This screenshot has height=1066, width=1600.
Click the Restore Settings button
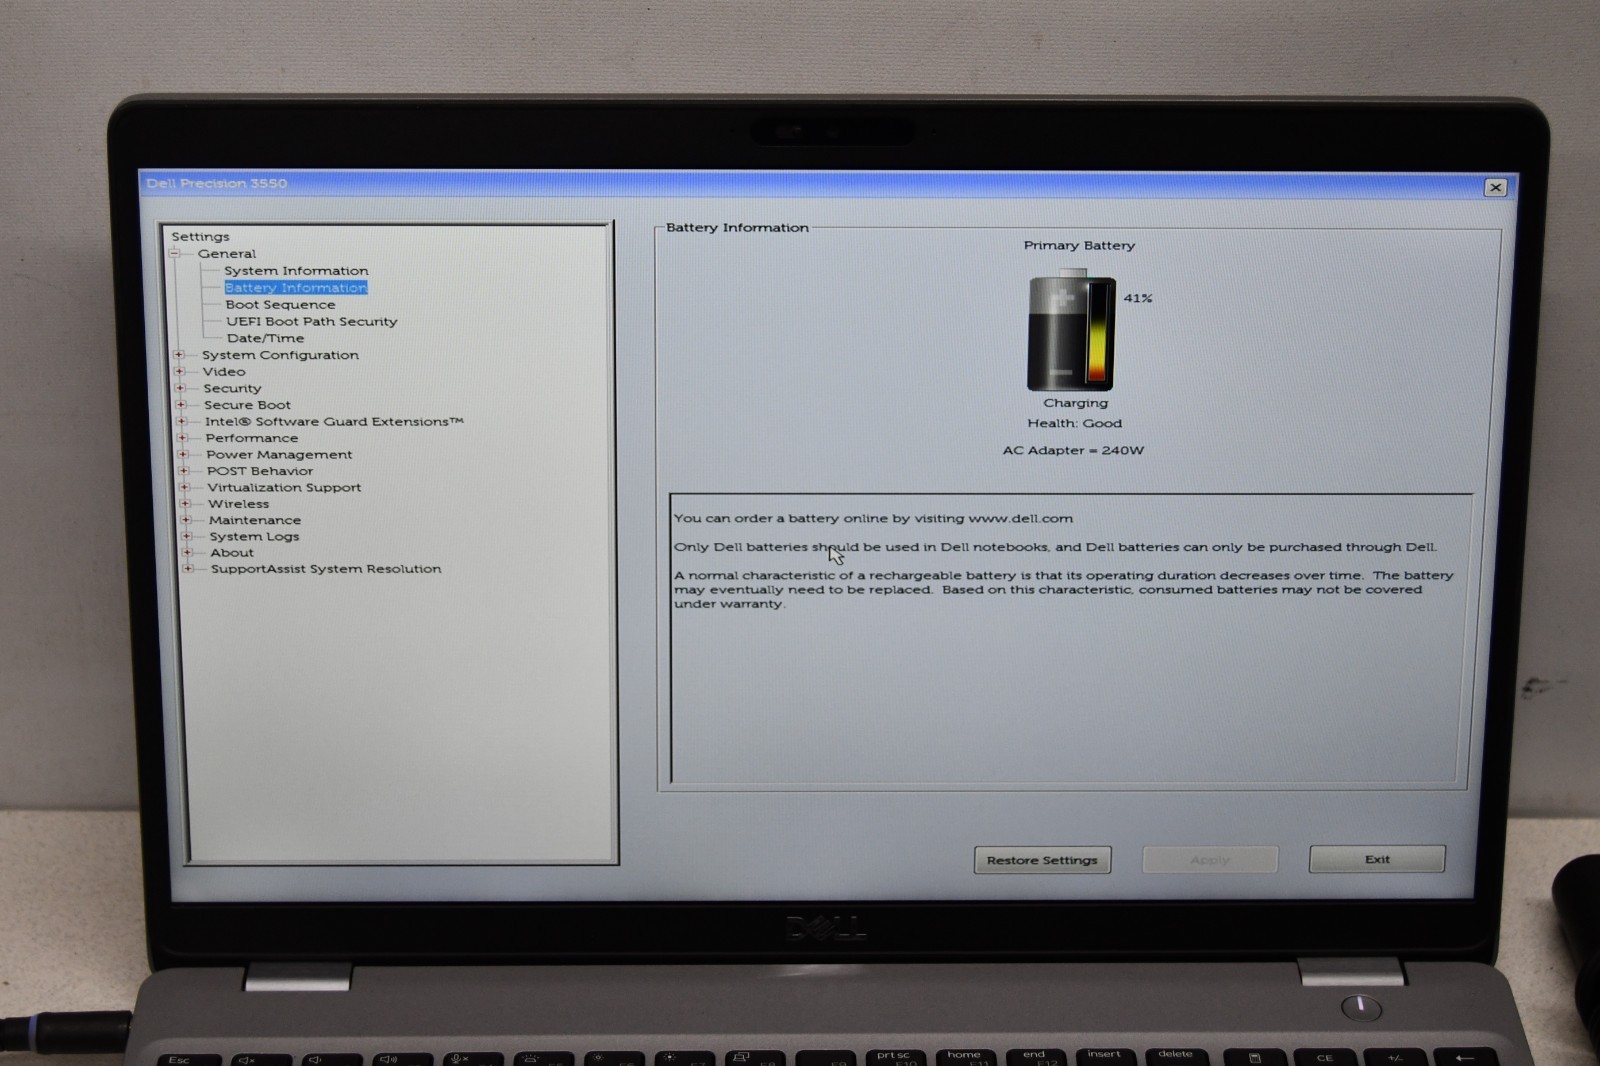tap(1042, 860)
